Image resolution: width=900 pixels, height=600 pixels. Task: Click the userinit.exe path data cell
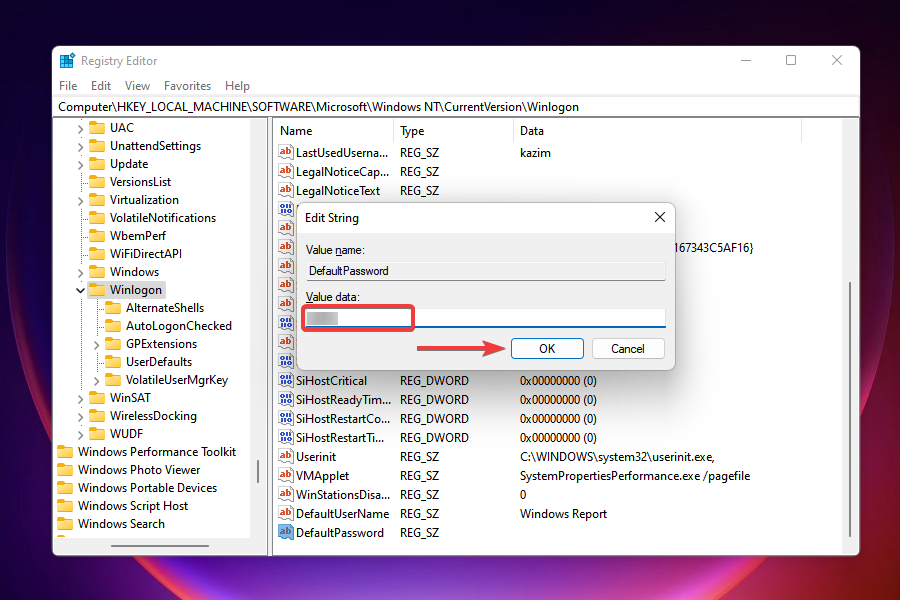pyautogui.click(x=617, y=456)
